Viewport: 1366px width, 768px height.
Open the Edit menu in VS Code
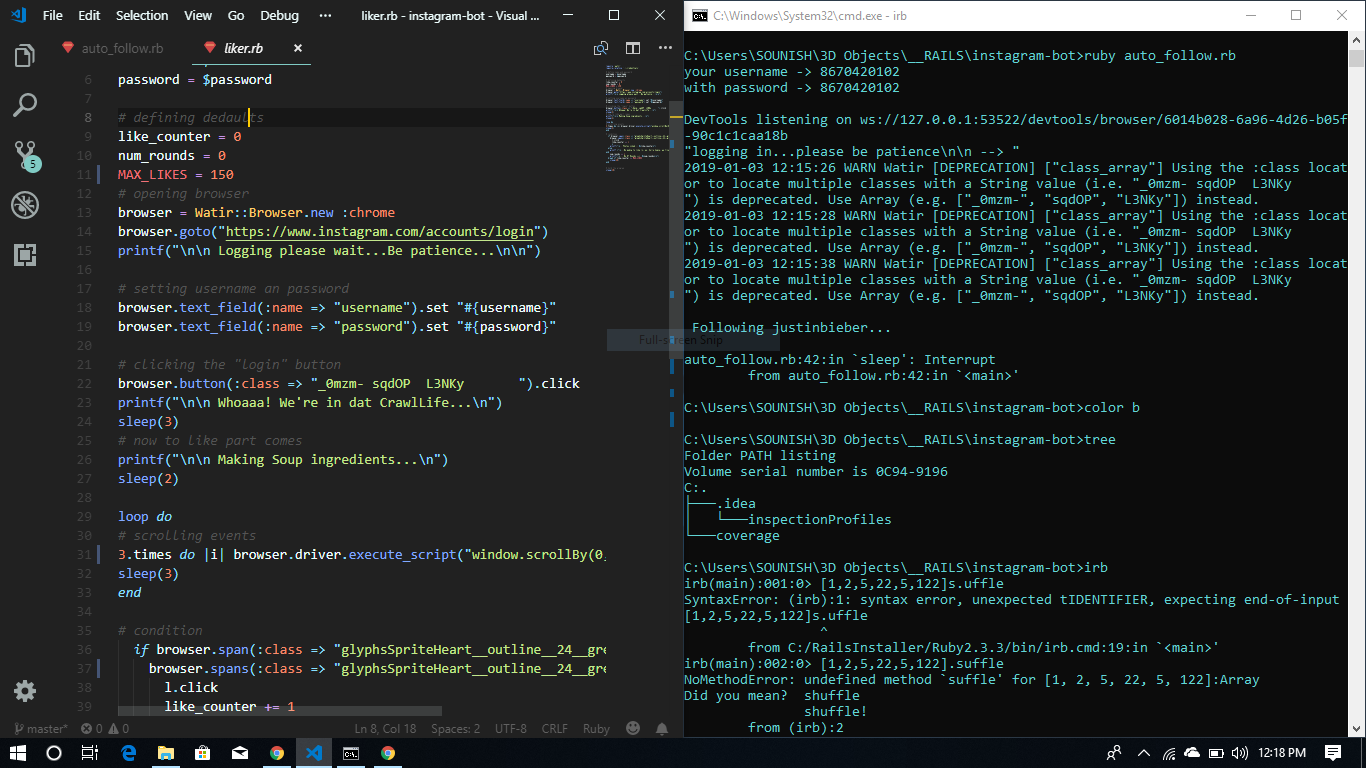point(89,15)
